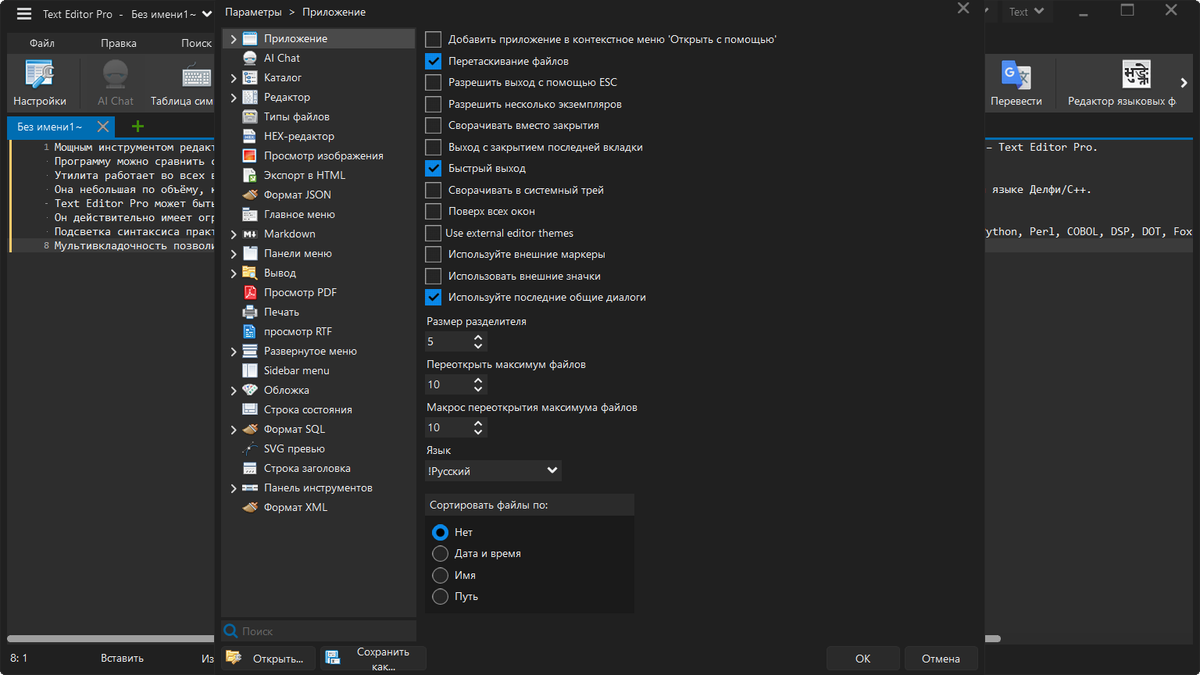This screenshot has height=675, width=1200.
Task: Select Имя sort radio button
Action: pyautogui.click(x=440, y=575)
